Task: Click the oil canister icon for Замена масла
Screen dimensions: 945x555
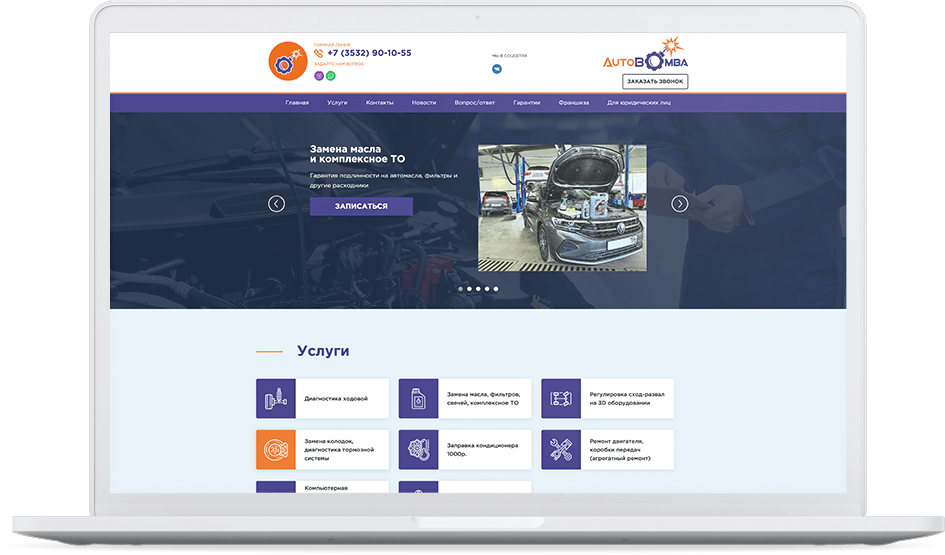Action: click(418, 398)
